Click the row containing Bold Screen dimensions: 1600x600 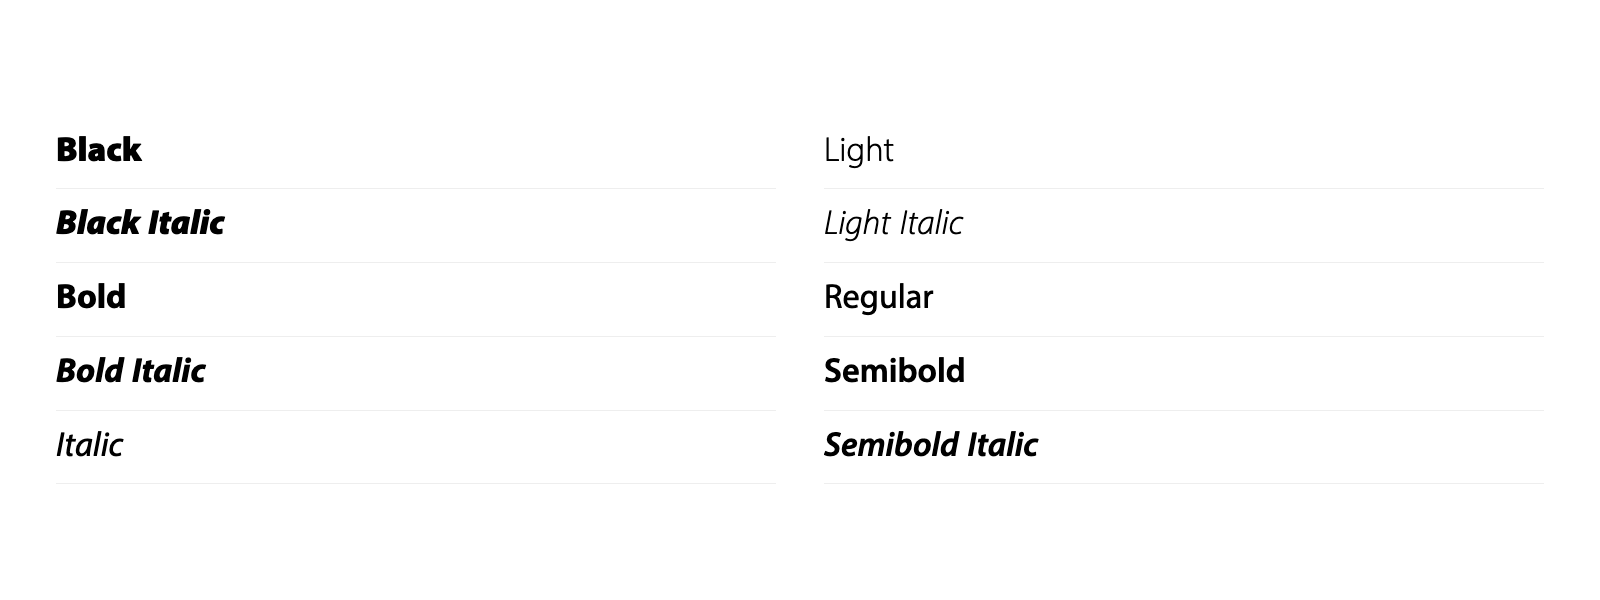416,300
